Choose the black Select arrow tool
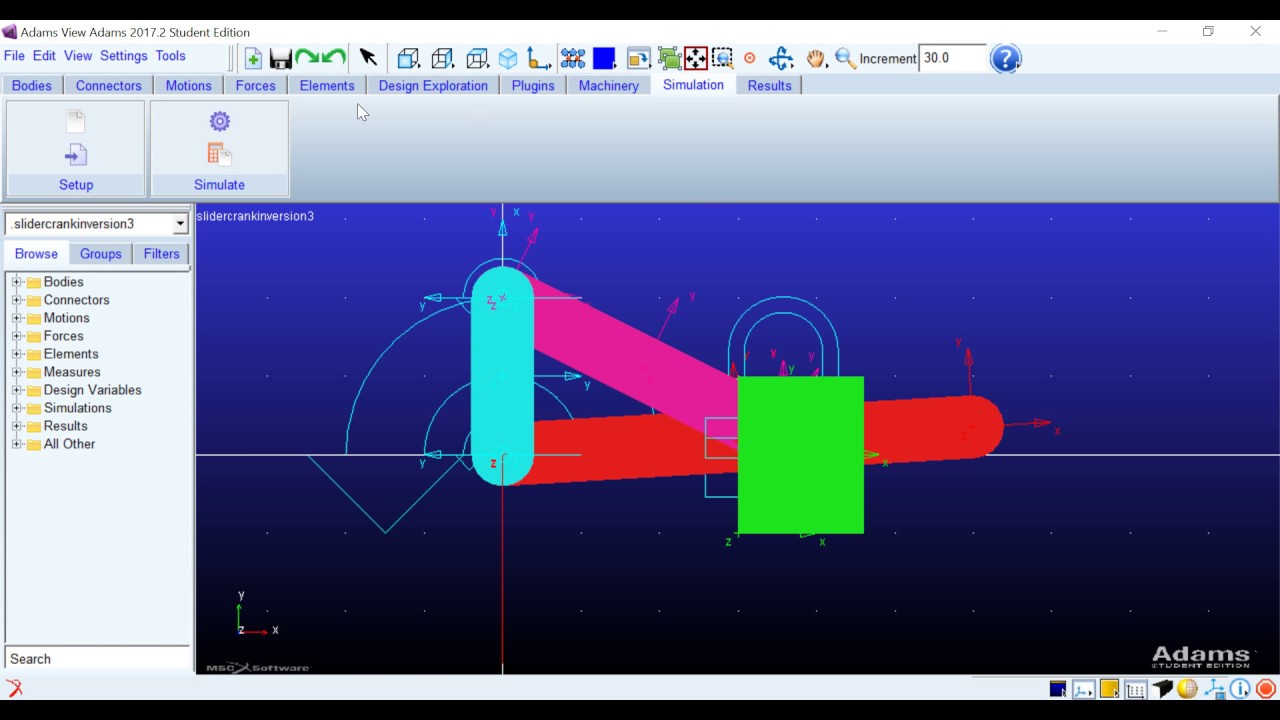This screenshot has width=1280, height=720. (368, 58)
